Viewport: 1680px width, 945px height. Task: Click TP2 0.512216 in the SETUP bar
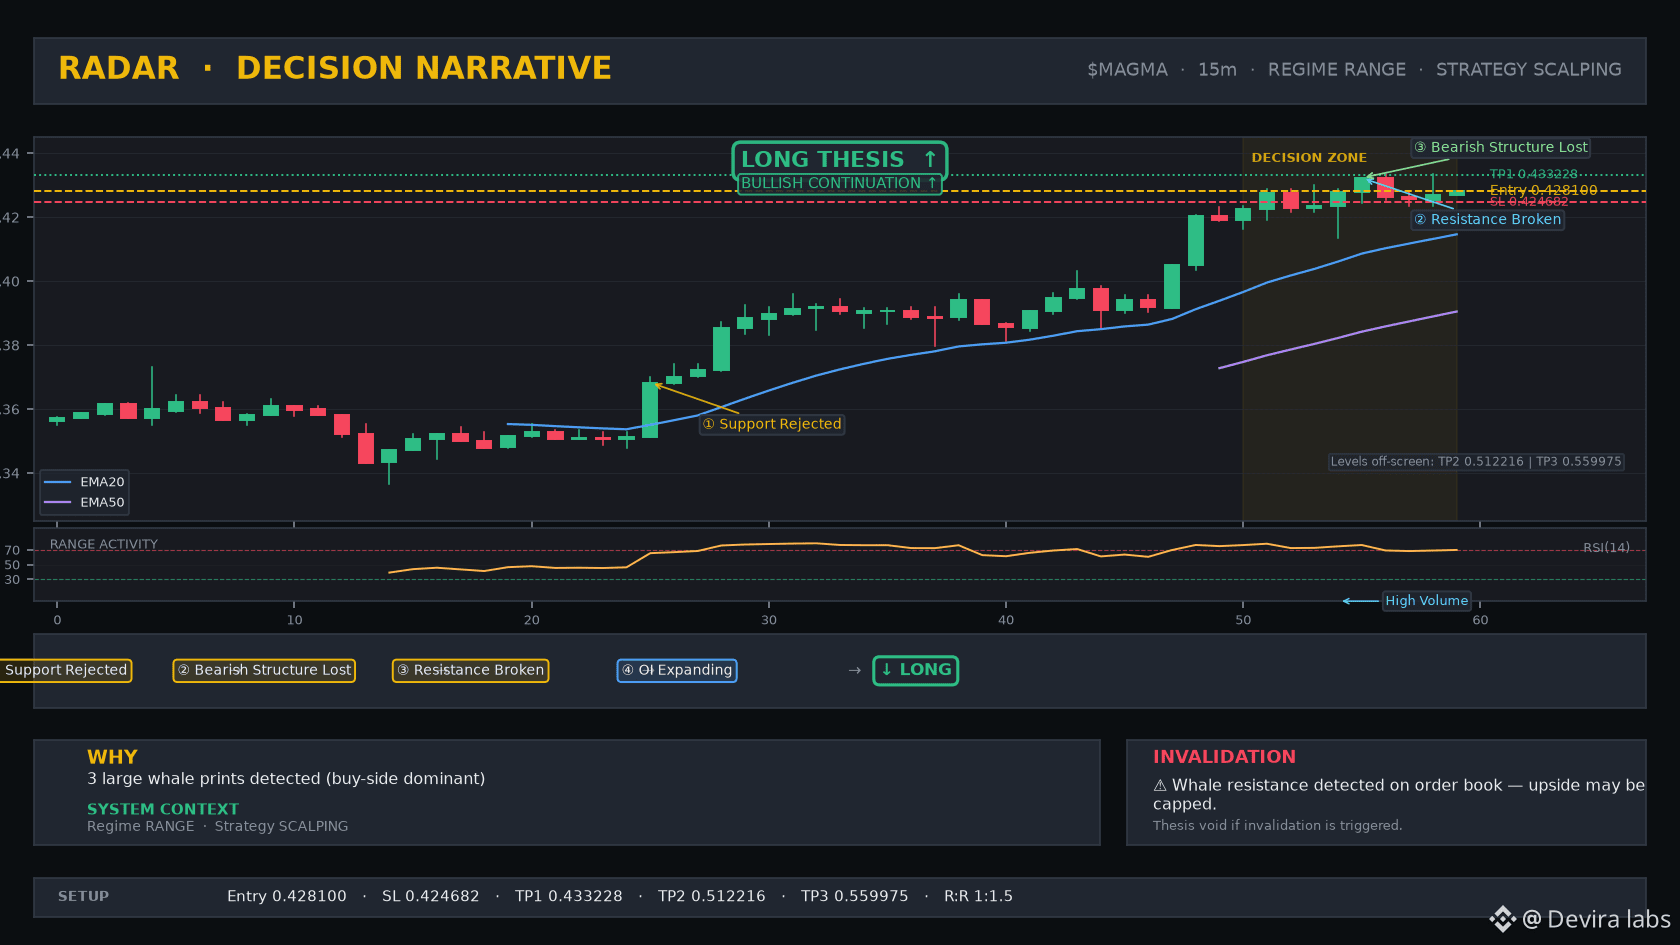(x=712, y=897)
